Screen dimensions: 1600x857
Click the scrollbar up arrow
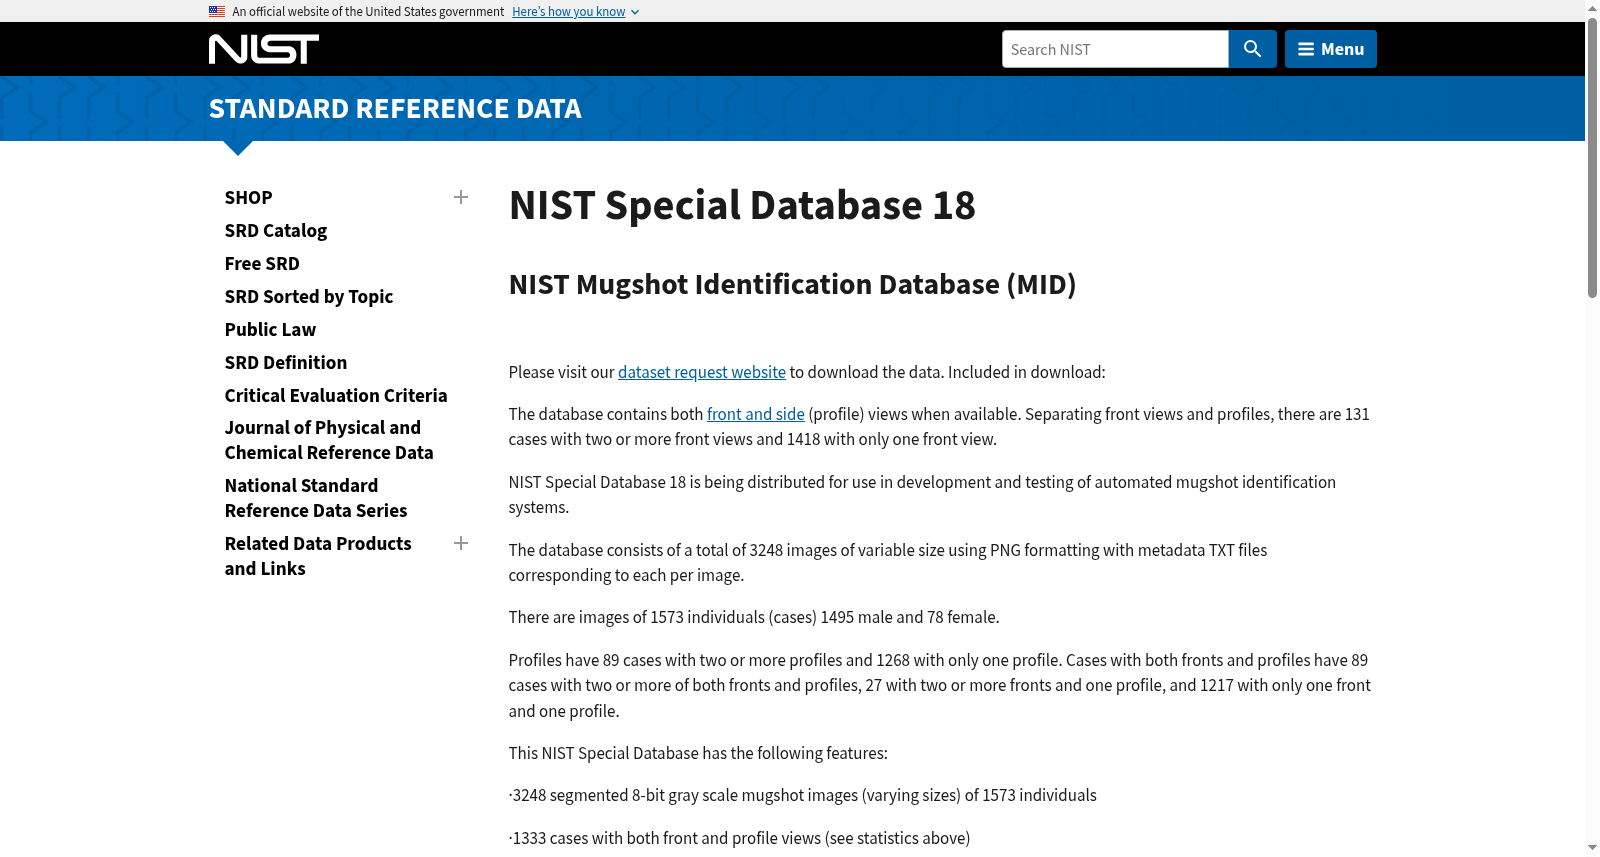tap(1592, 7)
